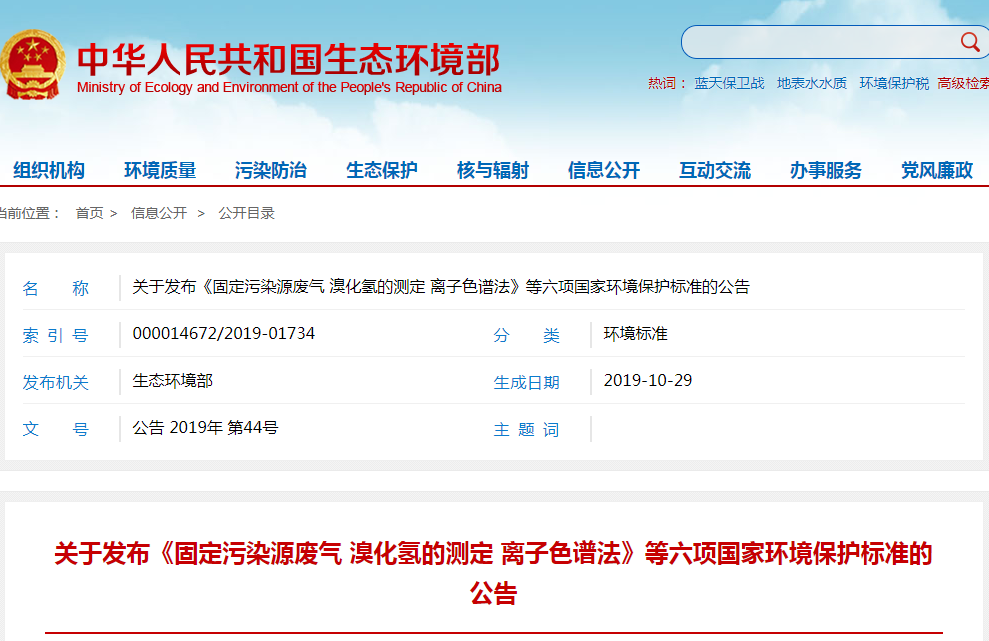The width and height of the screenshot is (989, 641).
Task: Open the 环境质量 menu
Action: coord(160,170)
